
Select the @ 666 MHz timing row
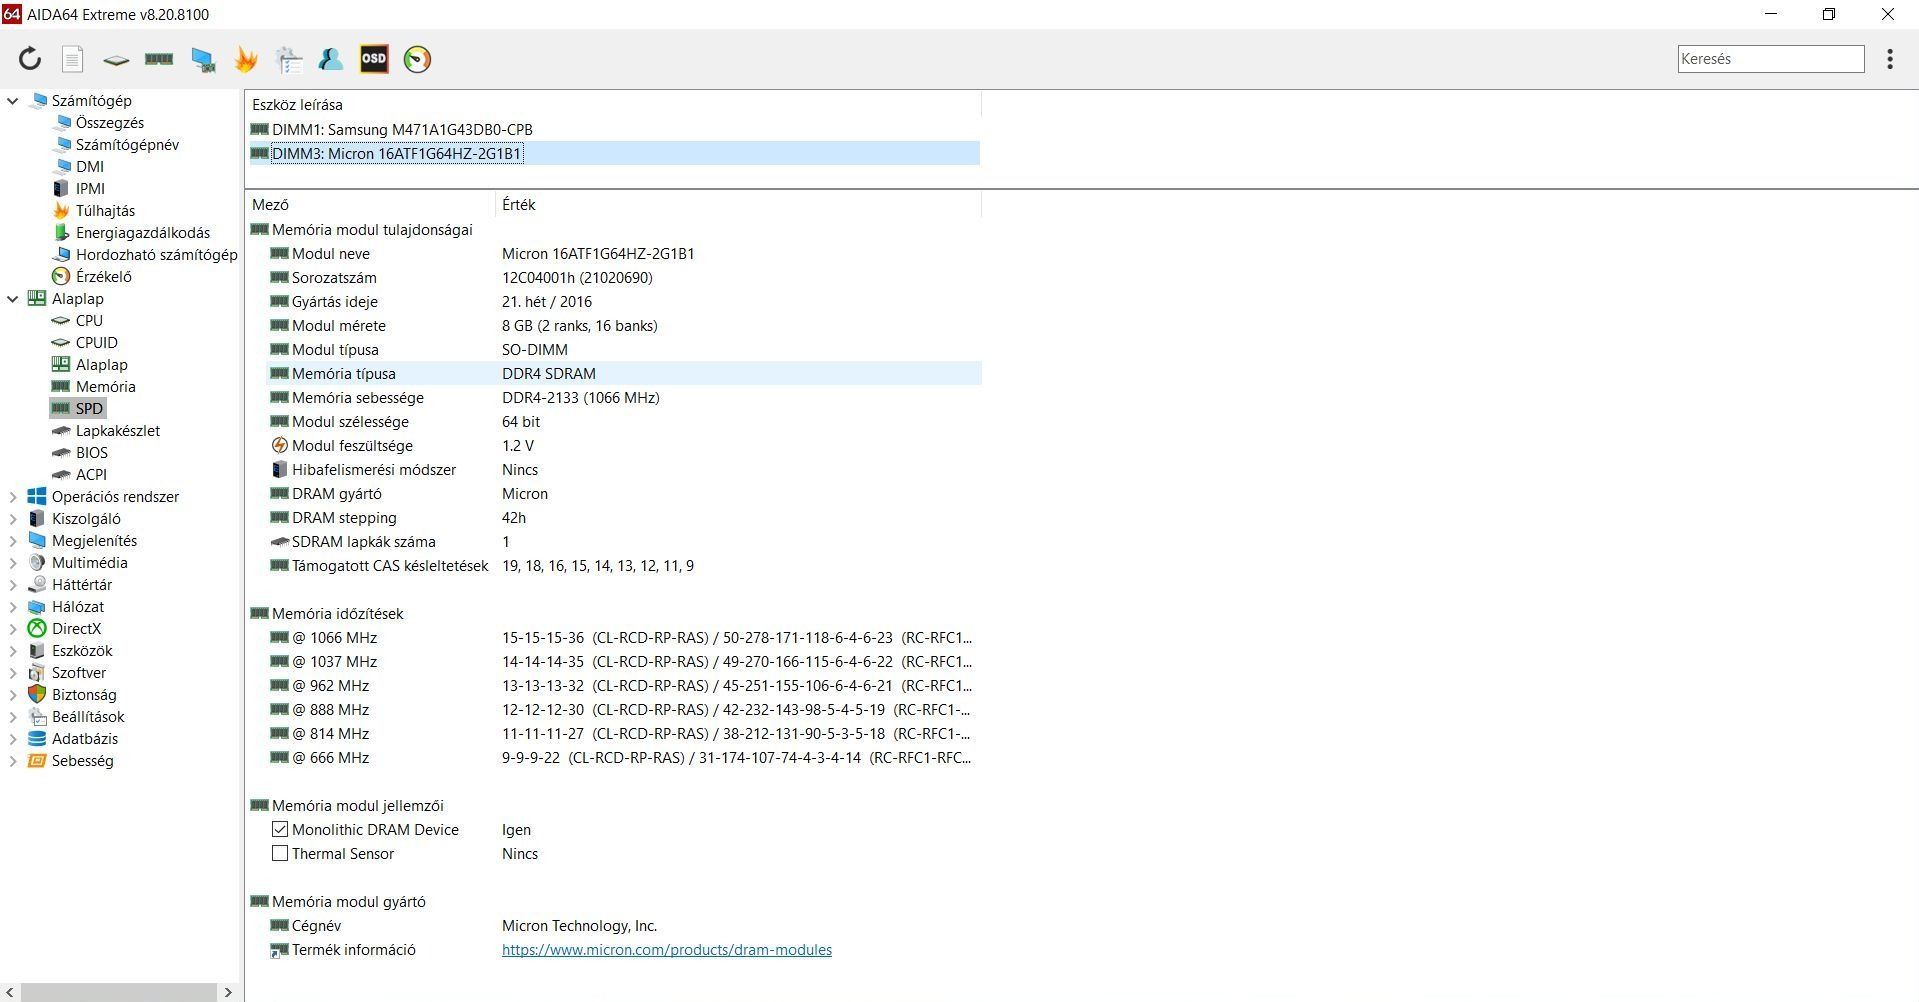pyautogui.click(x=624, y=758)
